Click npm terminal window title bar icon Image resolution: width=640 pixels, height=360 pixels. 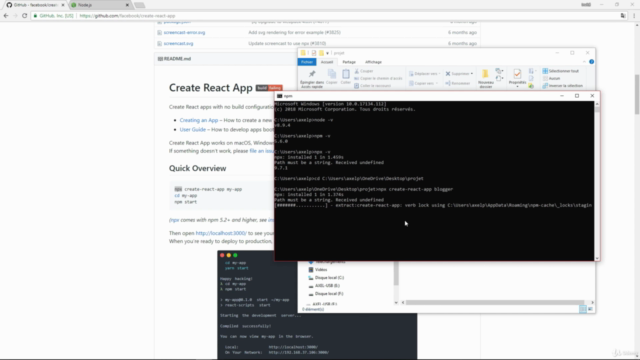pos(280,96)
